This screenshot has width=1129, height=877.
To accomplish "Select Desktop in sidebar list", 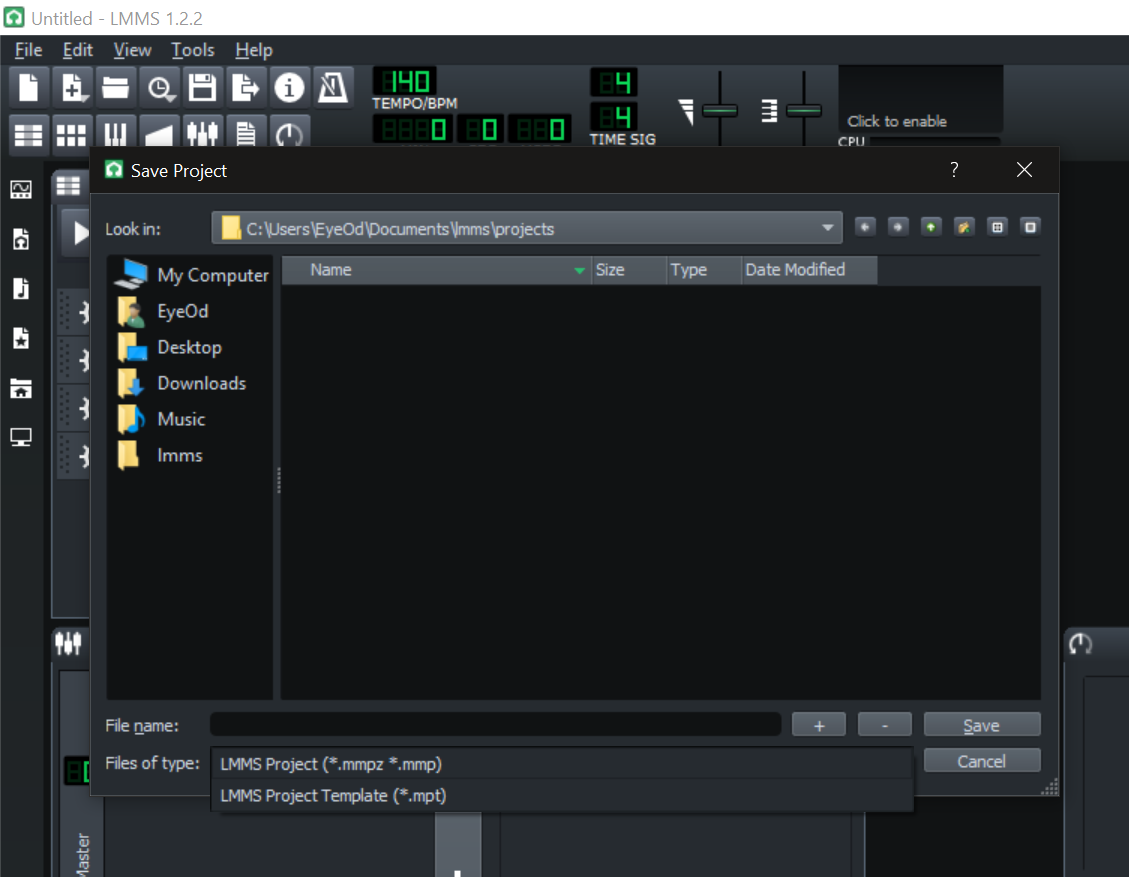I will (190, 347).
